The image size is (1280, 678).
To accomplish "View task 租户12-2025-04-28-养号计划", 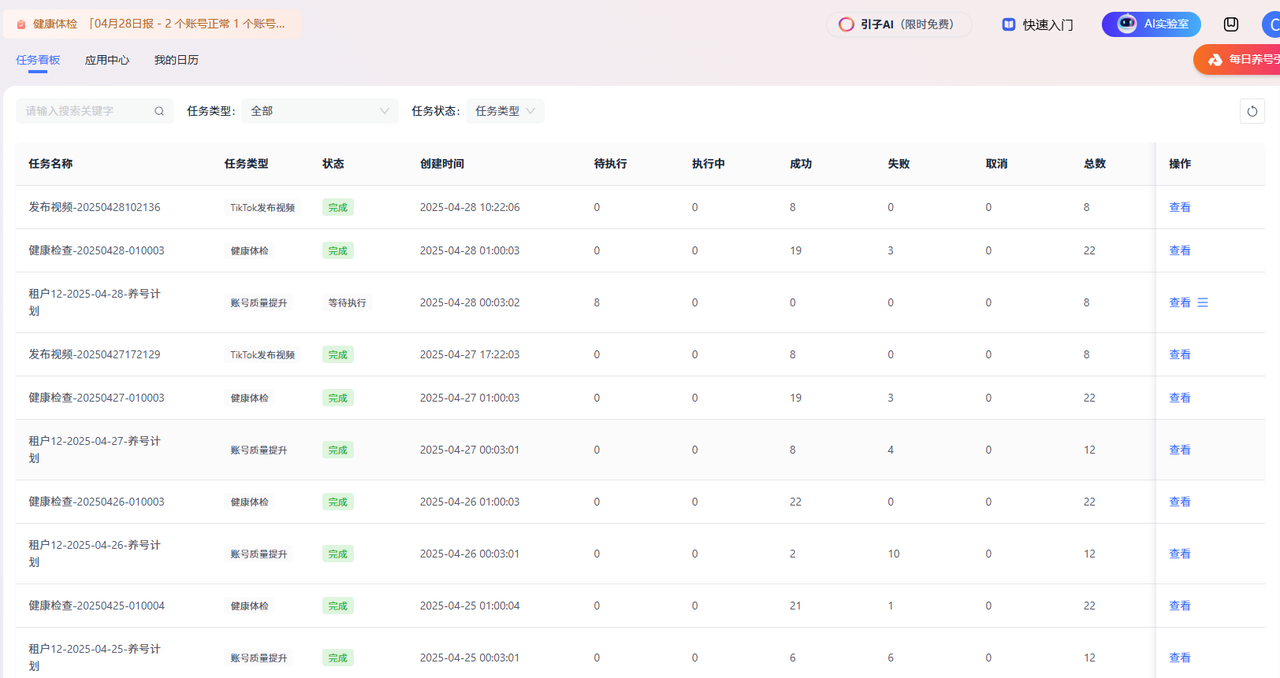I will click(x=1180, y=302).
